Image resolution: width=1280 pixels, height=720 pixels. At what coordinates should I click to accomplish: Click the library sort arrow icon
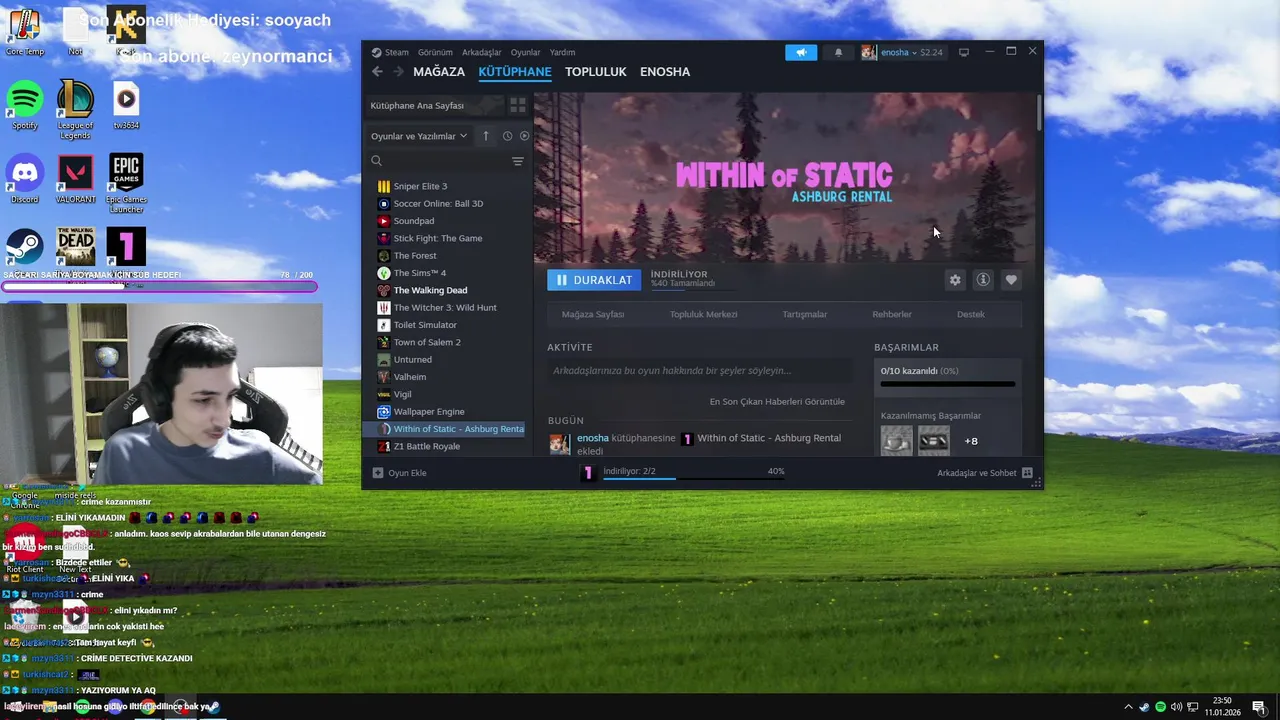point(486,136)
